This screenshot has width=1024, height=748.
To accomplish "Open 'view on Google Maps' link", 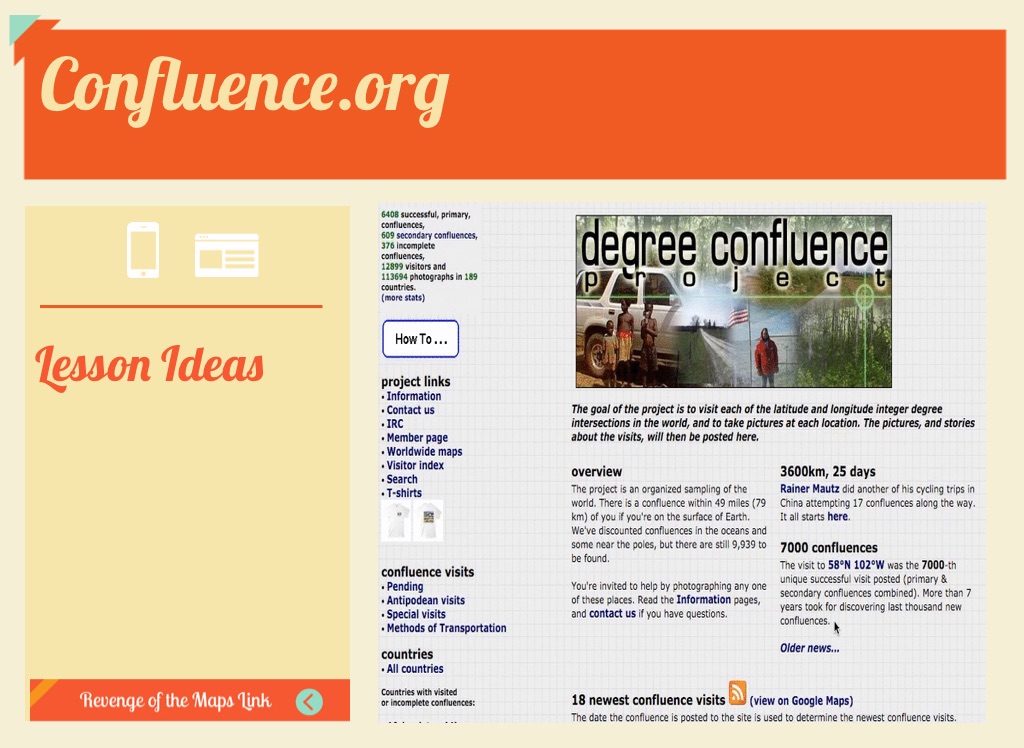I will click(x=801, y=700).
